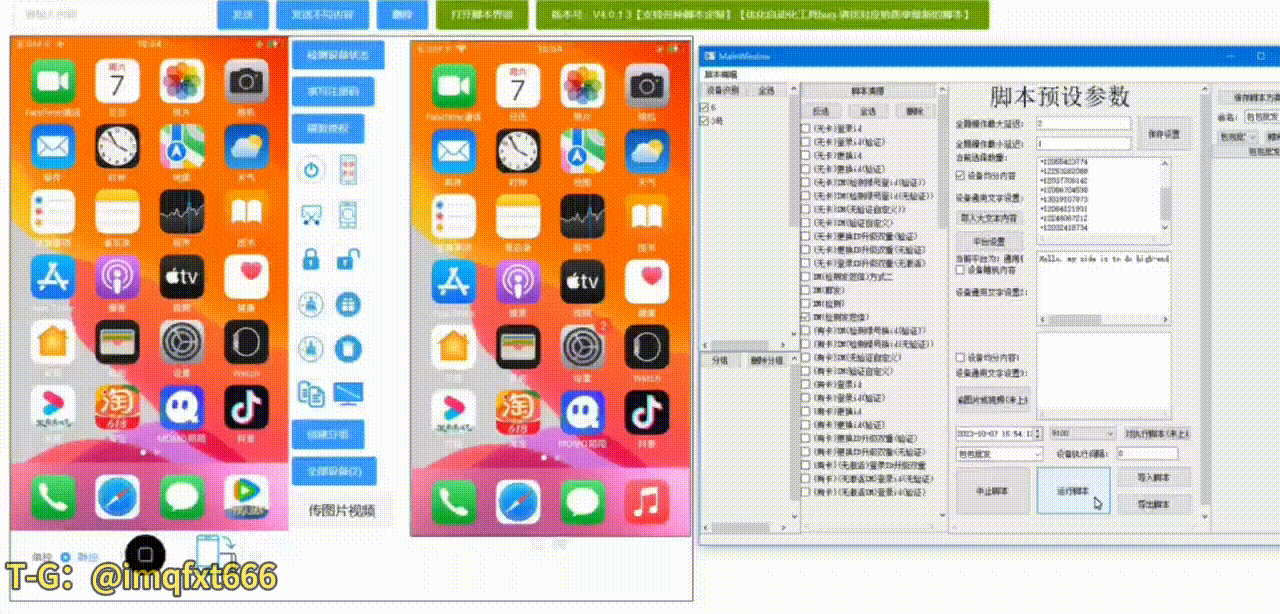Uncheck the ticked IM script checkbox in script list
The image size is (1280, 614).
click(x=806, y=316)
